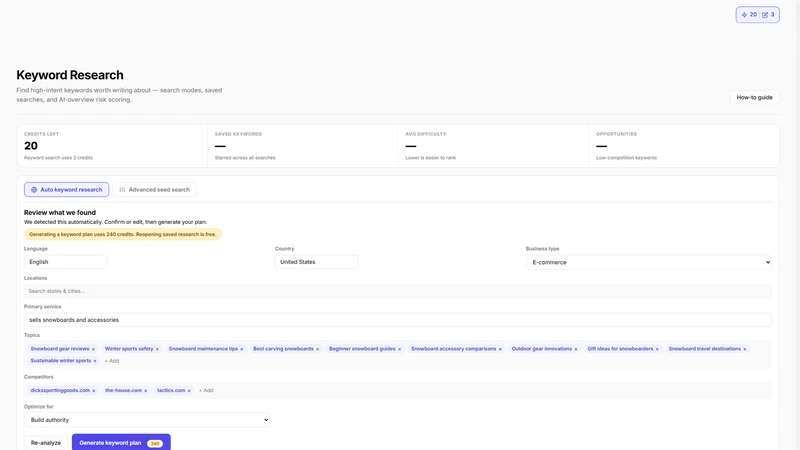This screenshot has width=800, height=450.
Task: Click the the-house.com competitor label
Action: [x=123, y=390]
